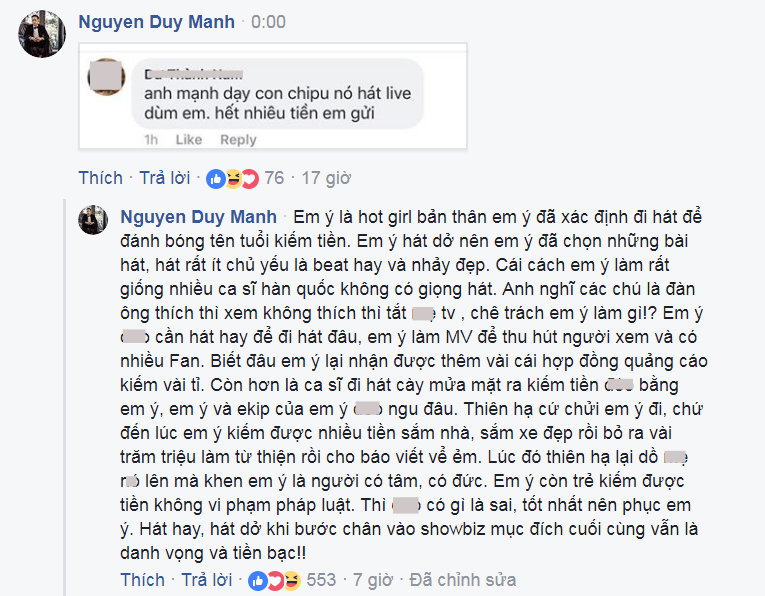The image size is (765, 596).
Task: Reply to the long comment via 'Trả lời'
Action: 206,580
